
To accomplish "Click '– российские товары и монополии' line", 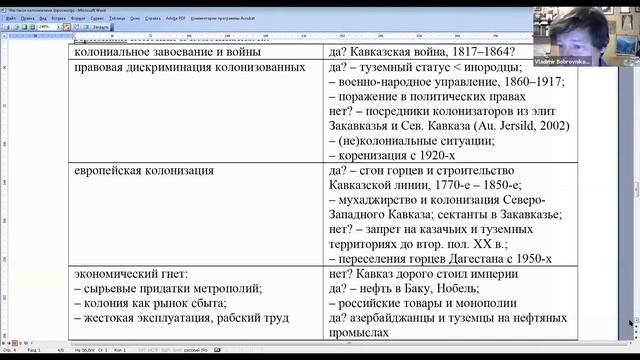I will pos(423,303).
